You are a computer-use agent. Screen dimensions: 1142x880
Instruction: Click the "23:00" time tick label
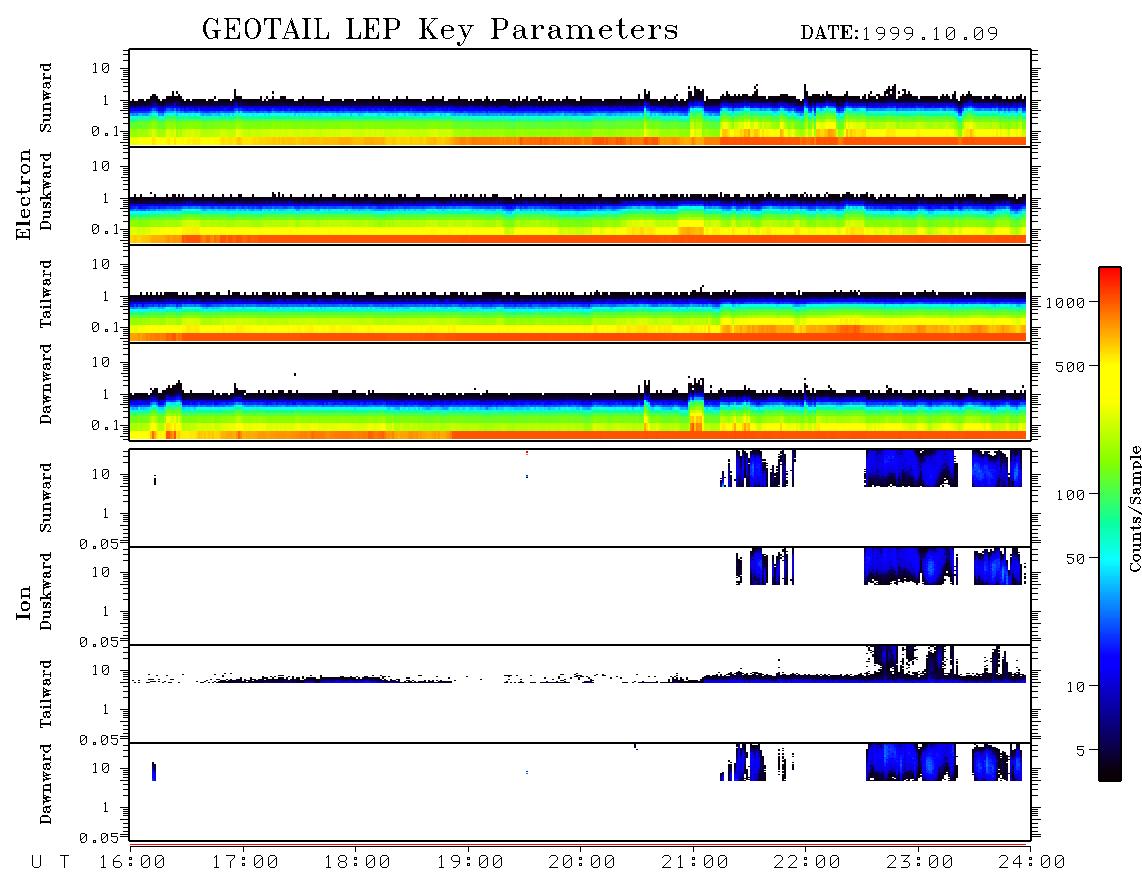click(919, 863)
